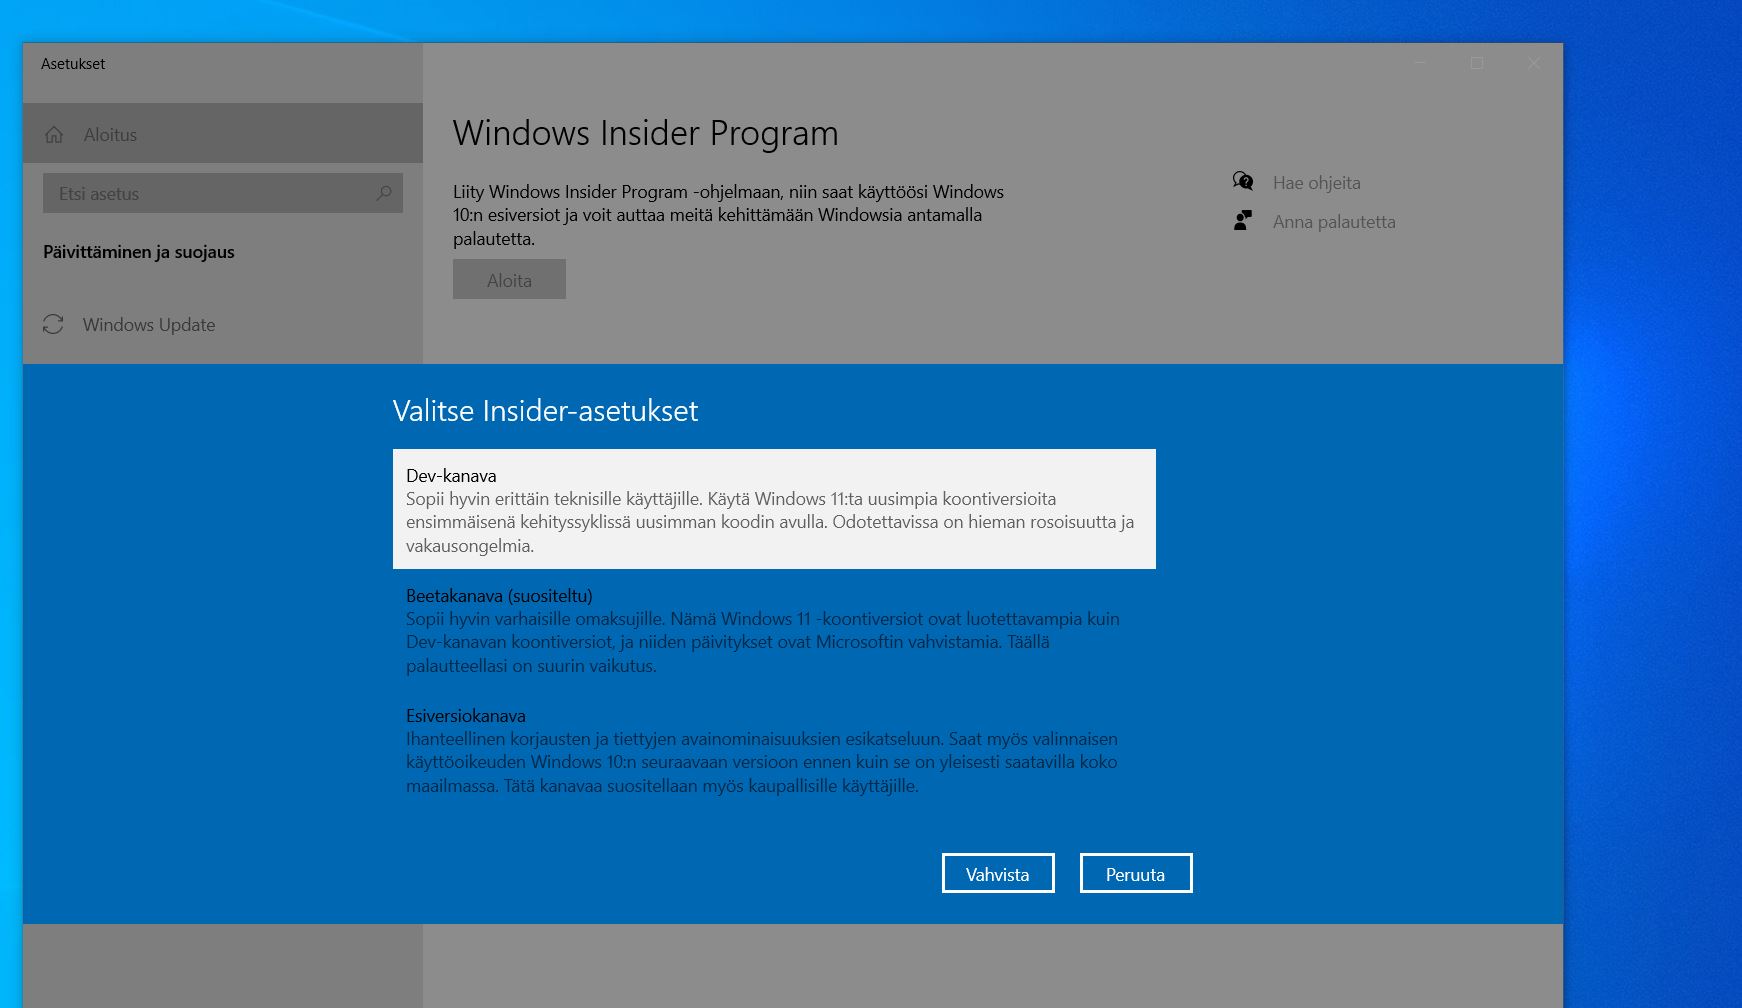Click the Aloita button under Windows Insider Program

[509, 280]
